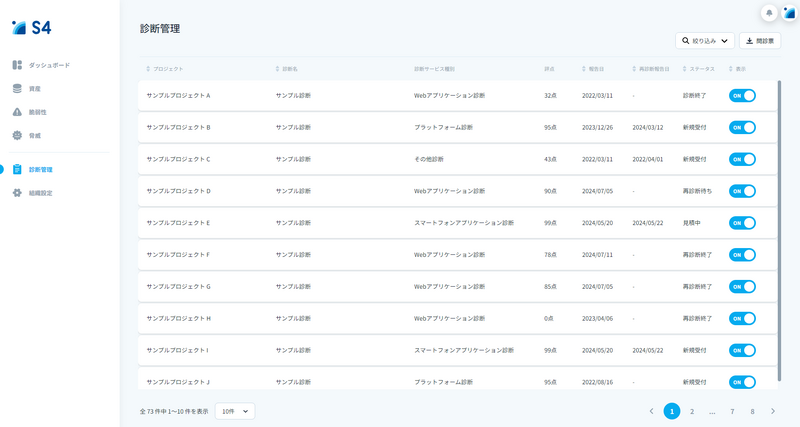Go to next page using right chevron
The height and width of the screenshot is (427, 800).
[773, 411]
